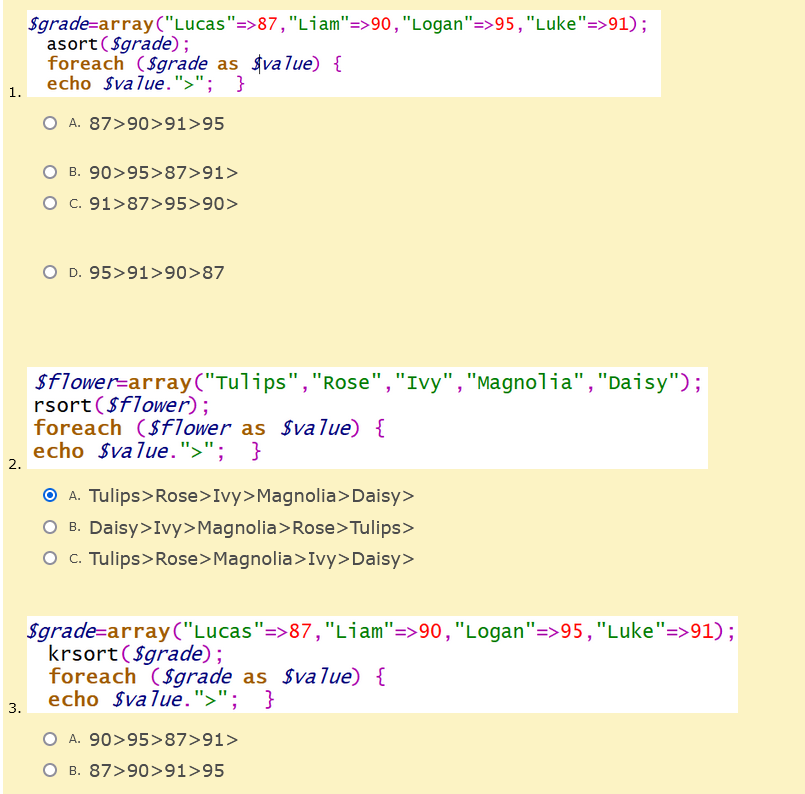Click the $flower=array declaration line
The image size is (805, 794).
[368, 382]
